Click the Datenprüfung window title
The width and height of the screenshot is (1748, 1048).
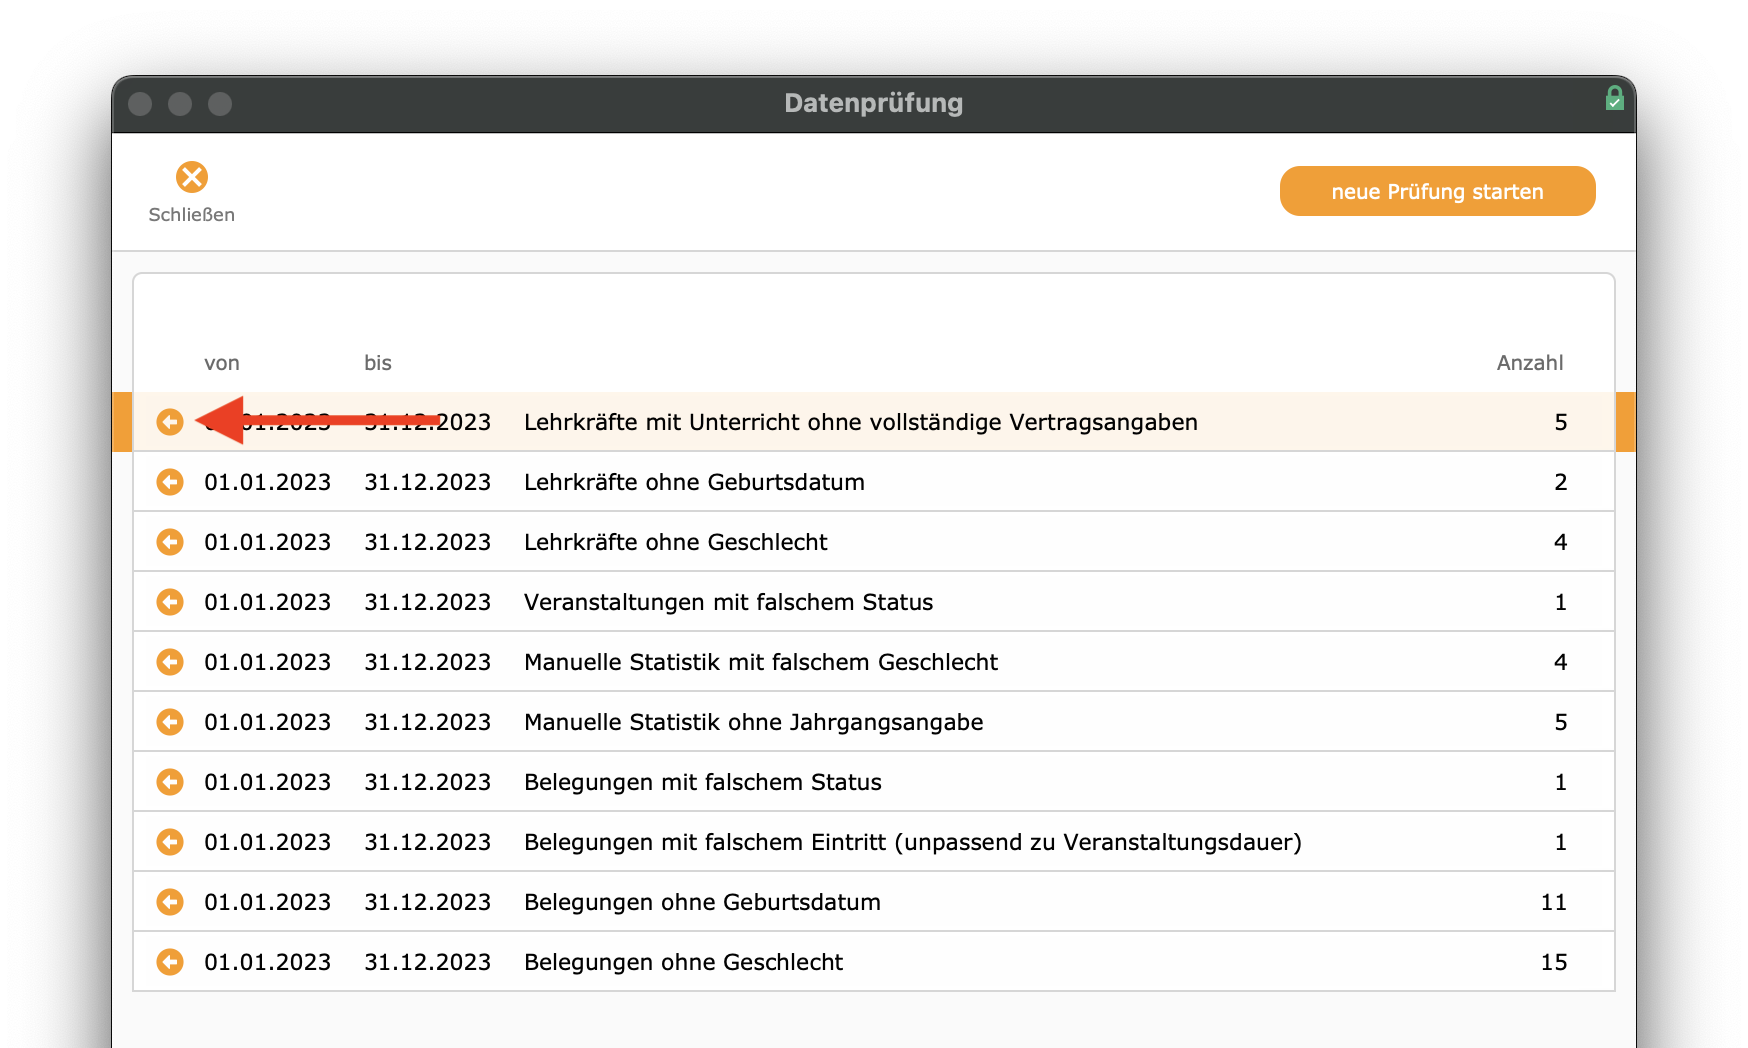(873, 103)
